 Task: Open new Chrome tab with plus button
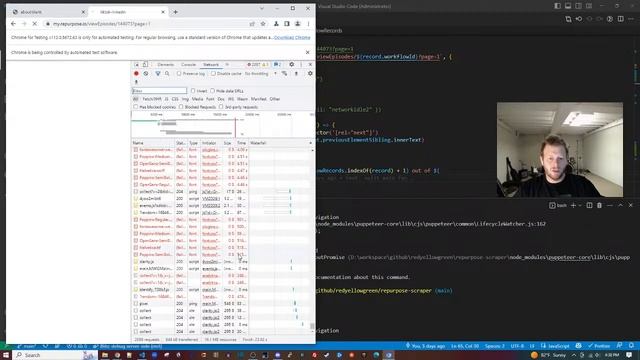click(176, 12)
